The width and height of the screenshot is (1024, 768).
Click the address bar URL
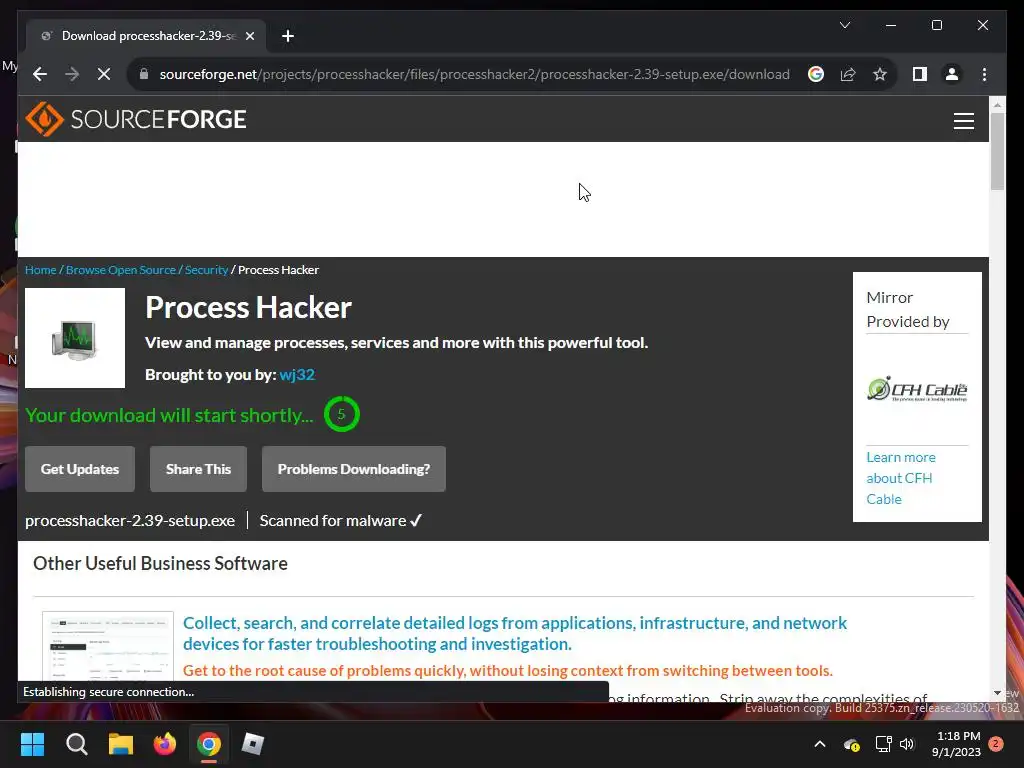coord(474,74)
